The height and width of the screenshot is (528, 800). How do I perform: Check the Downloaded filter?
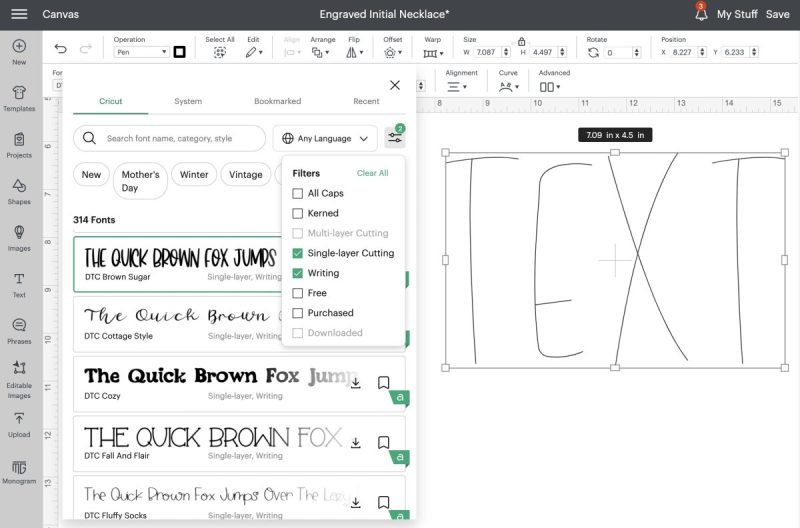point(297,333)
